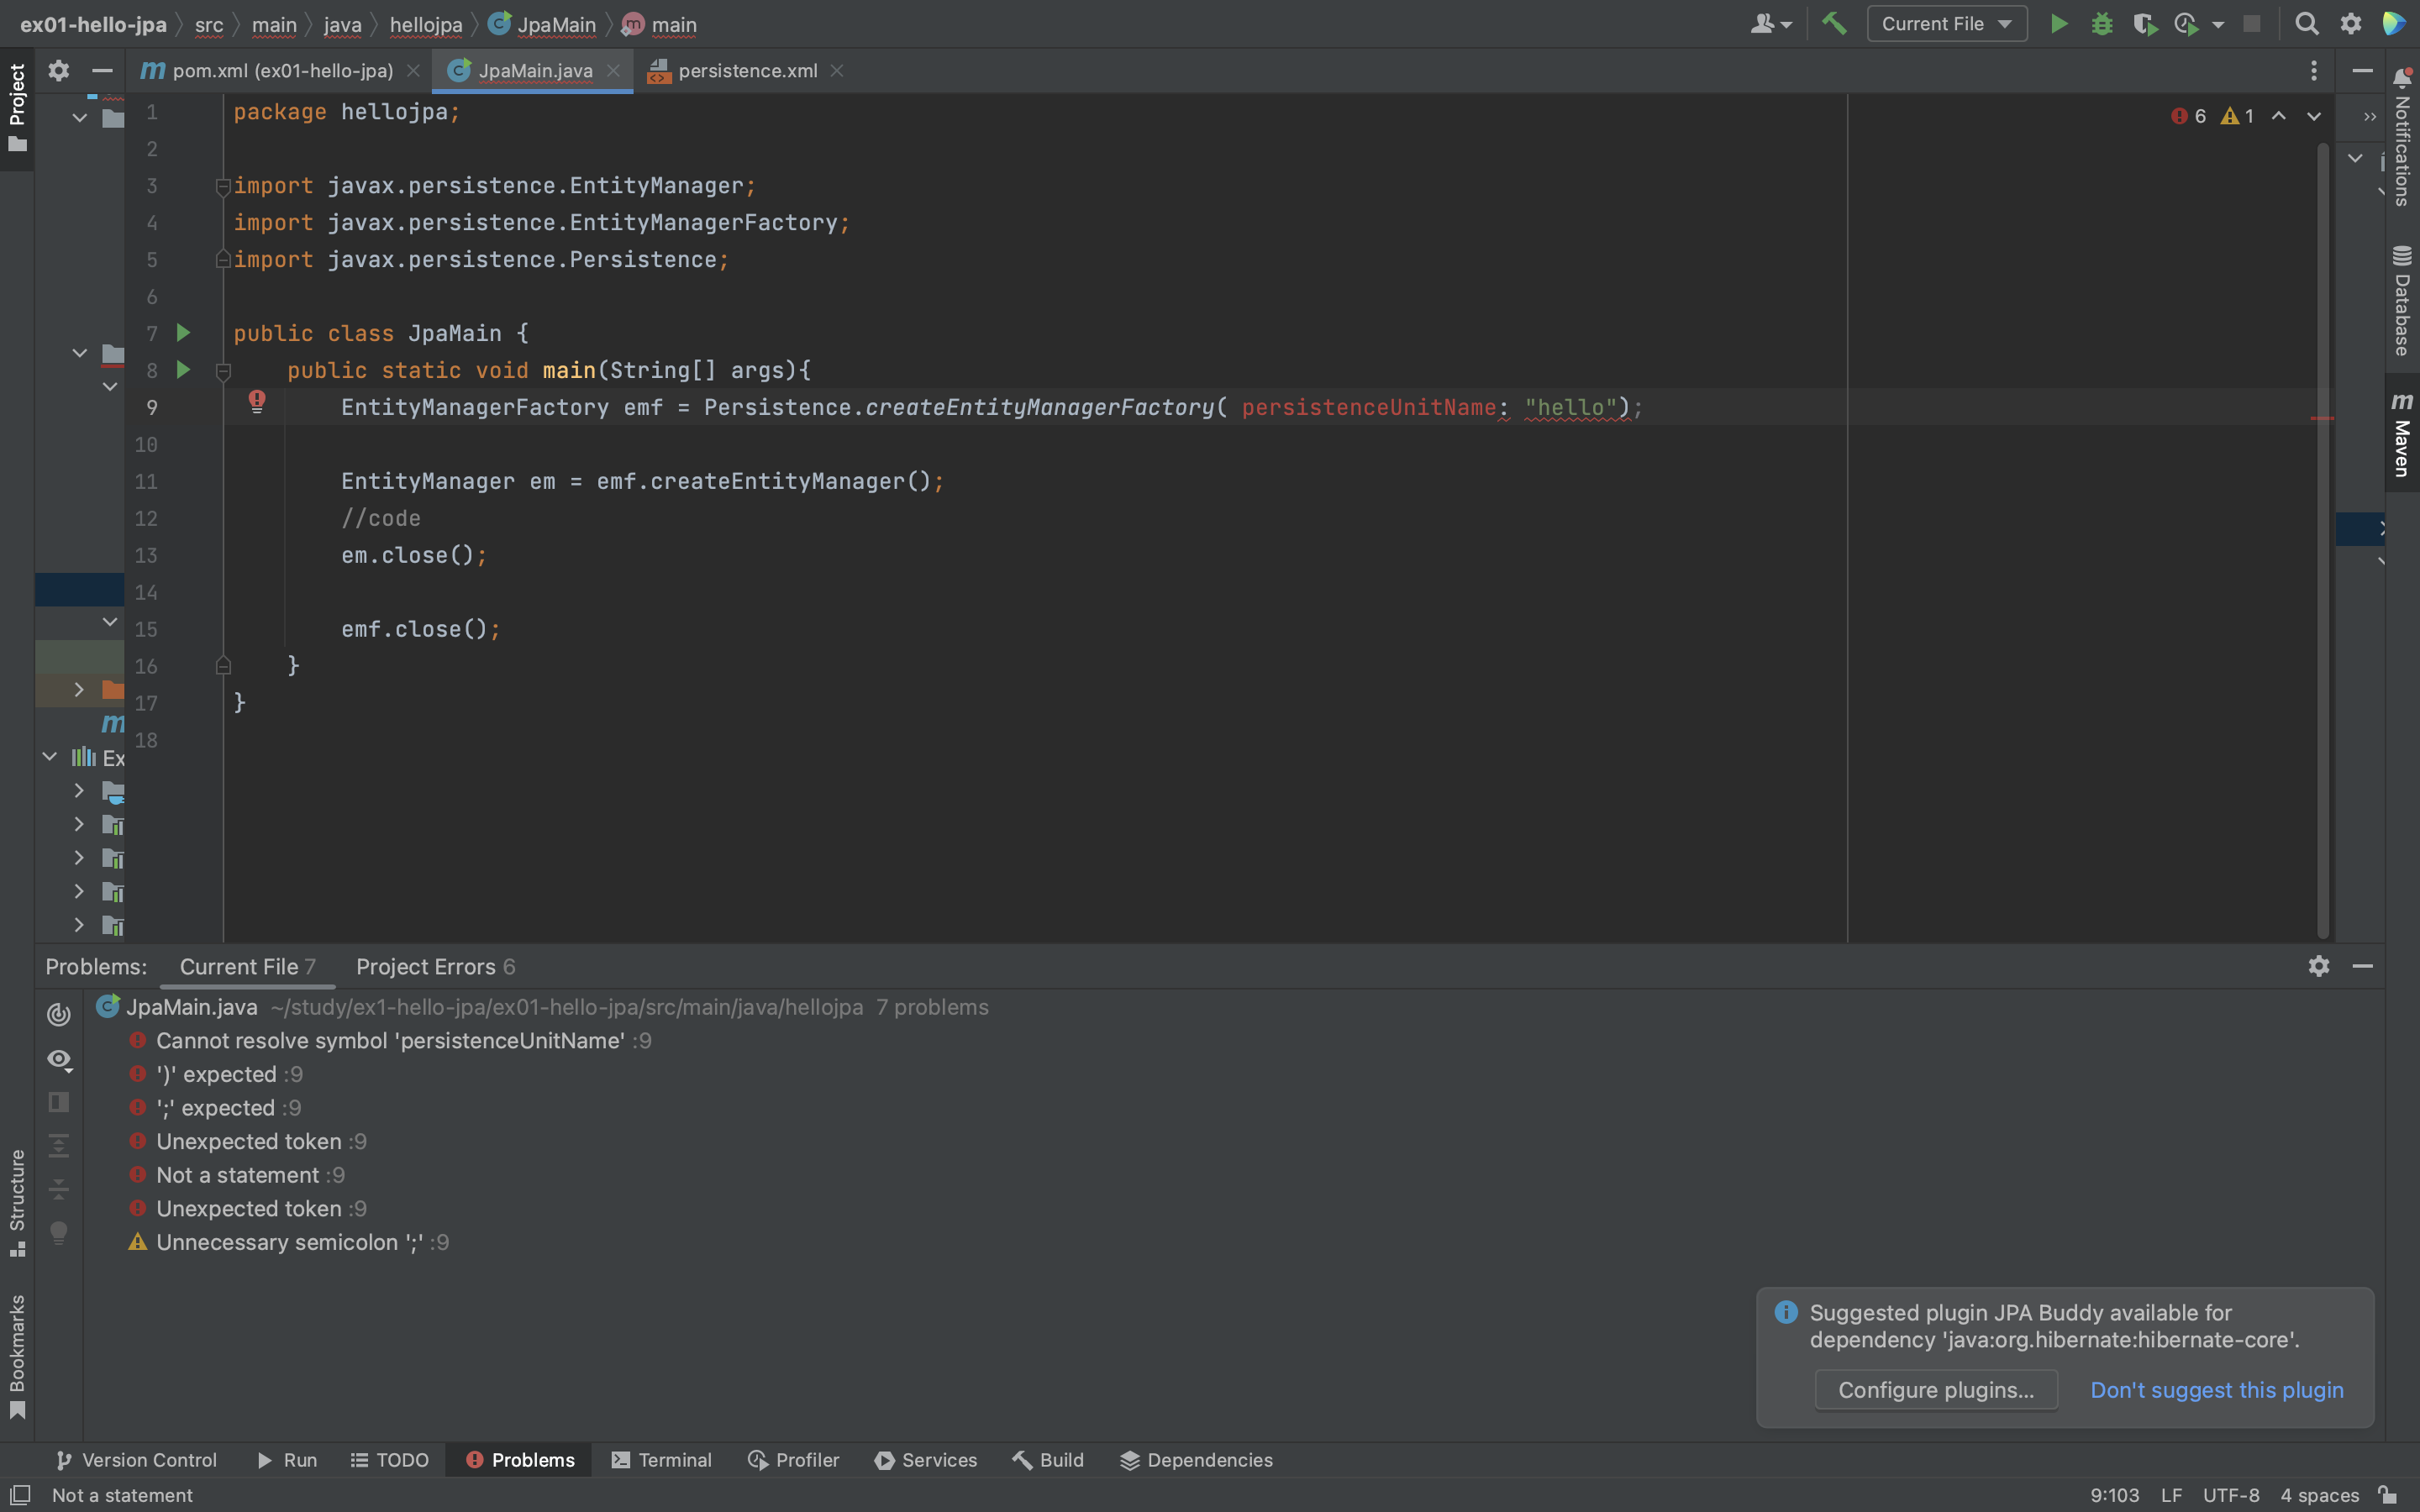
Task: Open Build tool window button
Action: click(x=1047, y=1460)
